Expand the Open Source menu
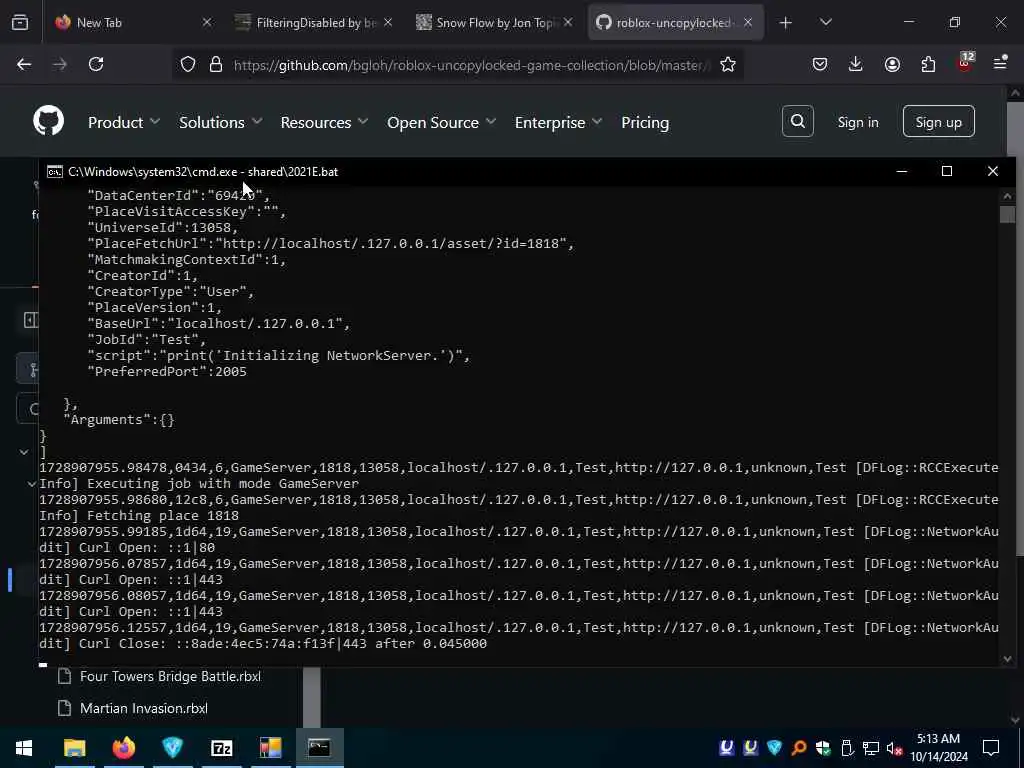1024x768 pixels. pyautogui.click(x=441, y=122)
